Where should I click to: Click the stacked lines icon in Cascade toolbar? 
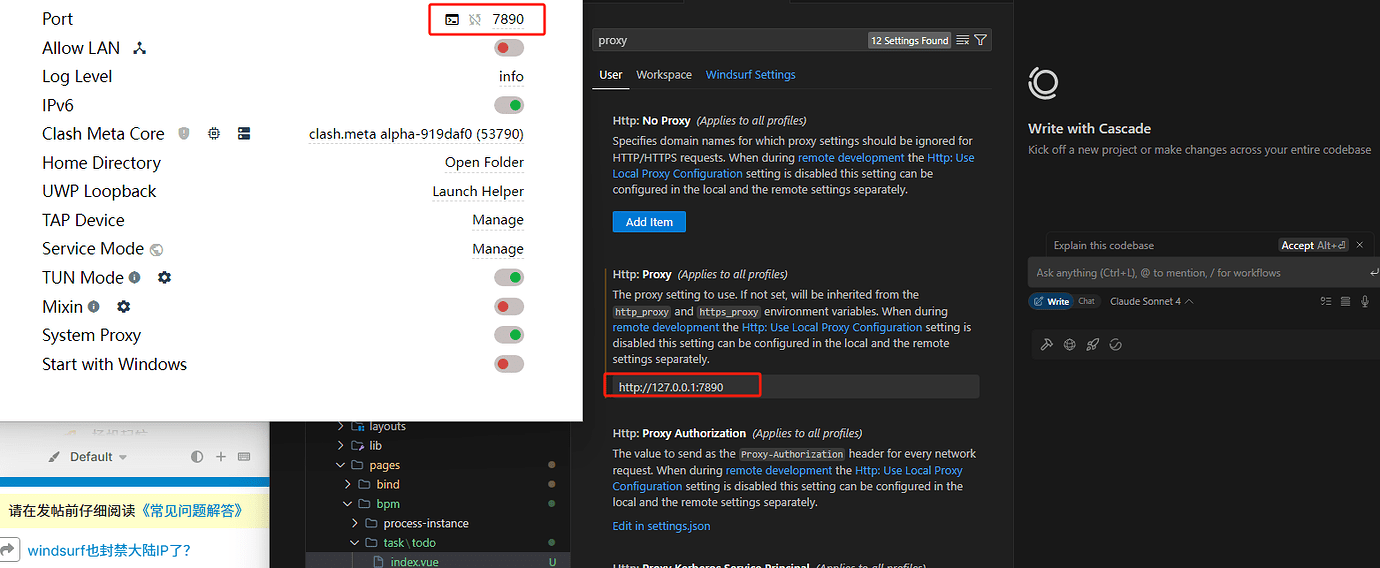[x=1346, y=301]
